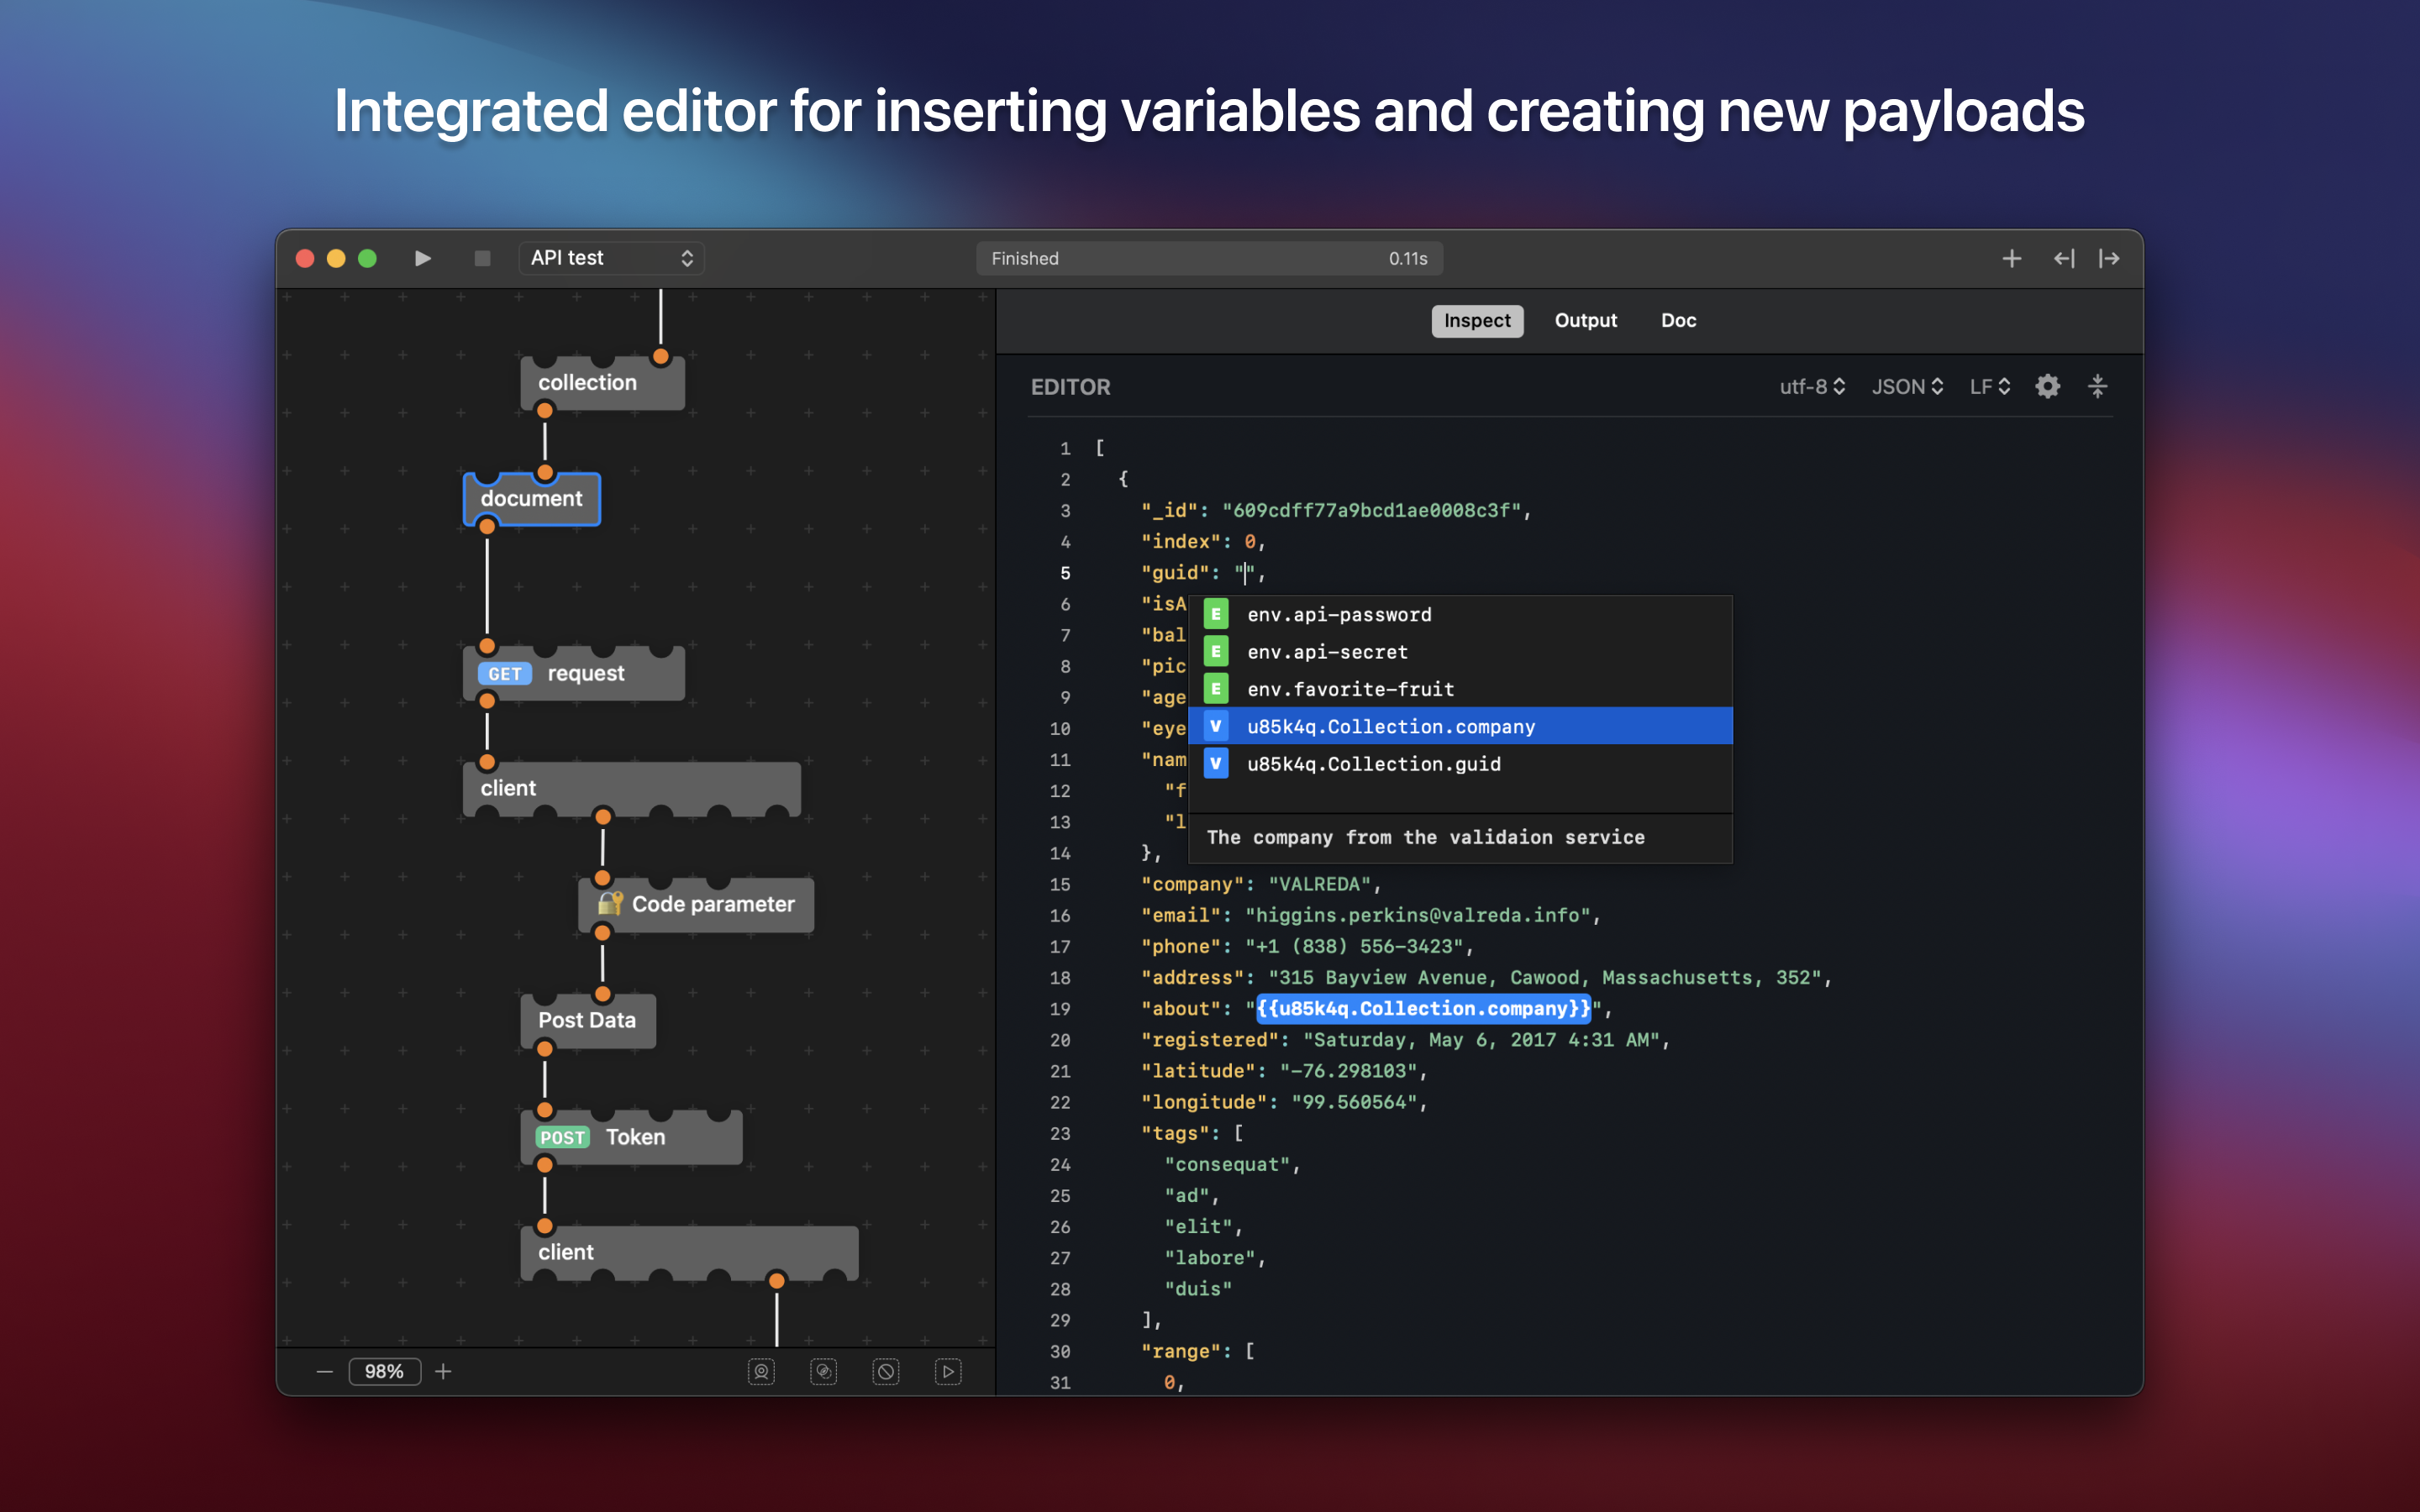This screenshot has width=2420, height=1512.
Task: Click the collapse-left panel arrow icon
Action: pos(2064,259)
